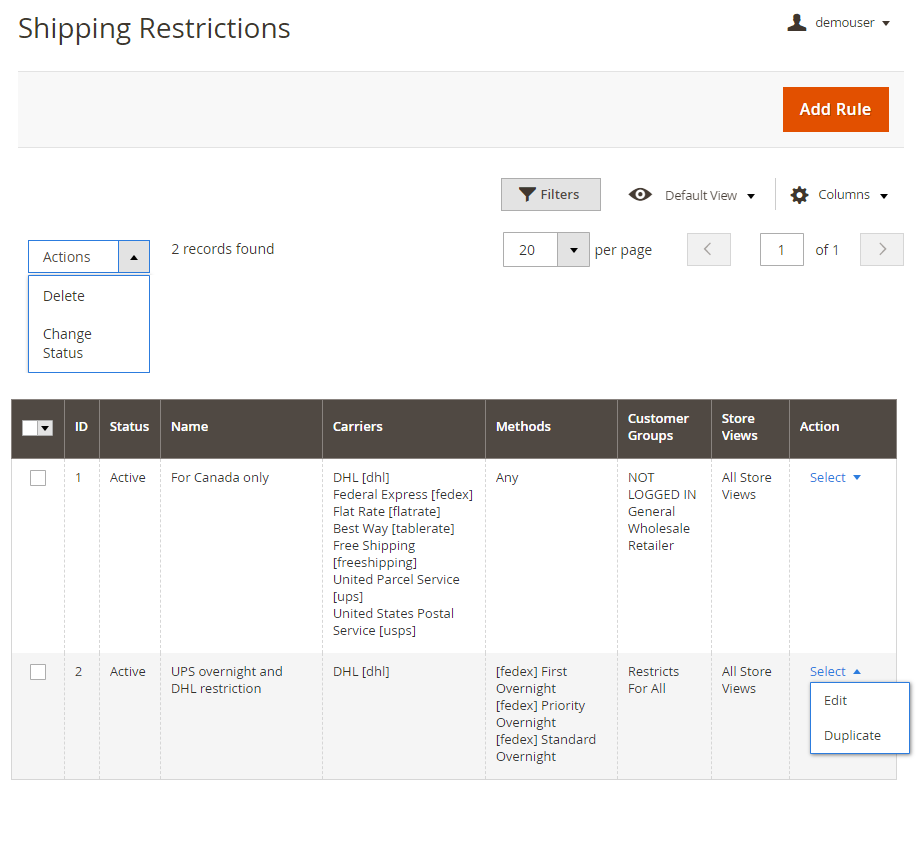Image resolution: width=919 pixels, height=861 pixels.
Task: Toggle the select-all header checkbox
Action: tap(30, 428)
